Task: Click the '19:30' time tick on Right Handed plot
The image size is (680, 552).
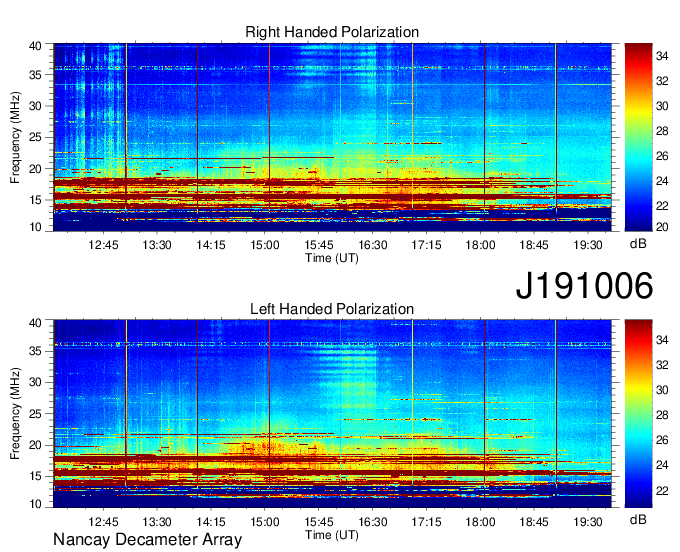Action: click(588, 245)
